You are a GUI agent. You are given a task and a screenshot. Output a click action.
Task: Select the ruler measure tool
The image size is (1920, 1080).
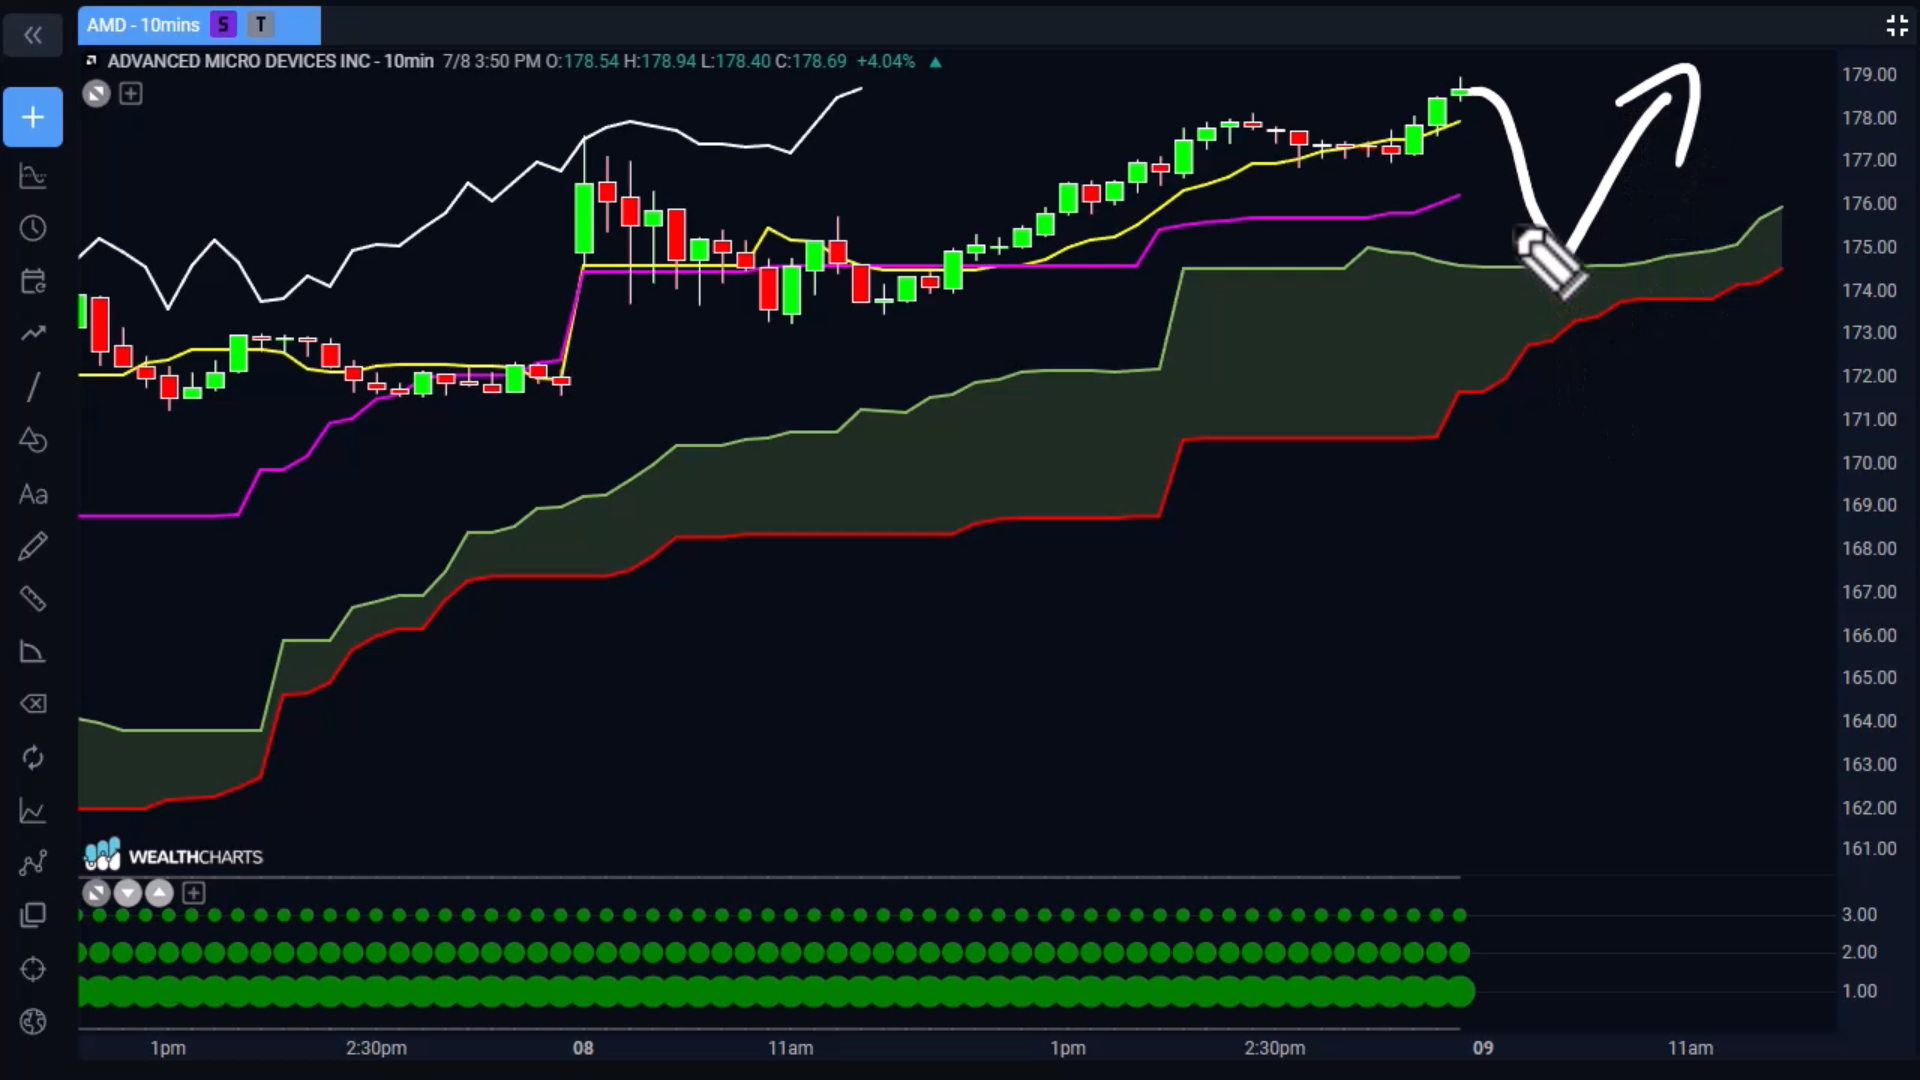pos(33,599)
